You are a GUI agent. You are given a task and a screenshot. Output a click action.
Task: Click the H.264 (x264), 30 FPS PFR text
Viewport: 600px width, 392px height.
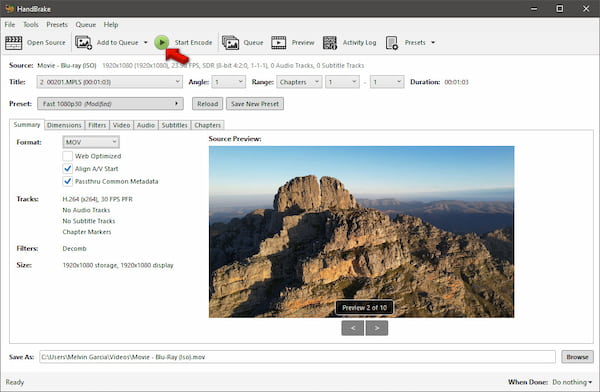click(x=98, y=199)
